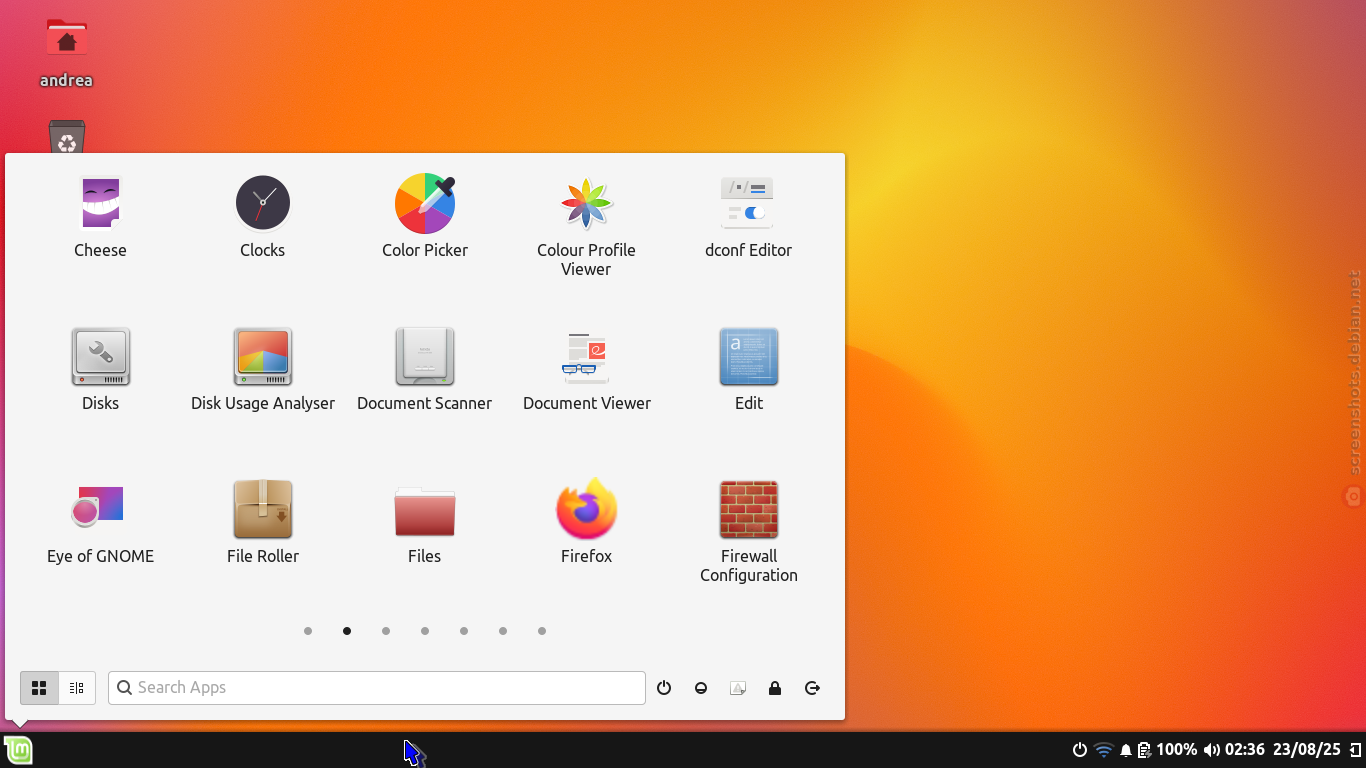Viewport: 1366px width, 768px height.
Task: Log out using the exit arrow icon
Action: point(812,688)
